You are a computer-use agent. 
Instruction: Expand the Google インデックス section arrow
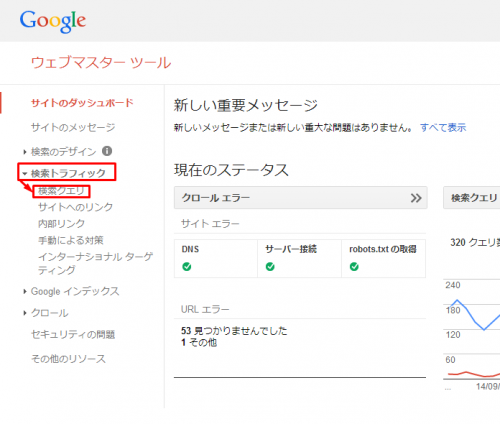(25, 292)
